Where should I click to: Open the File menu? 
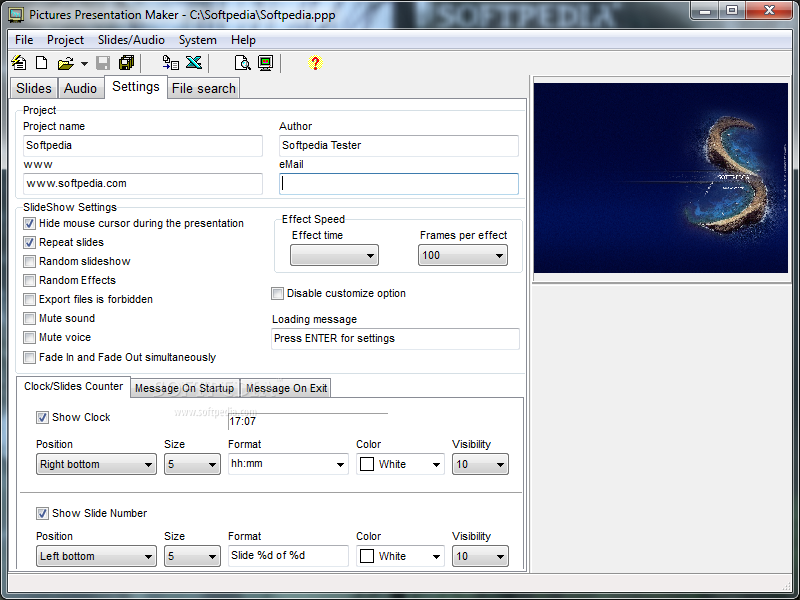(x=24, y=40)
